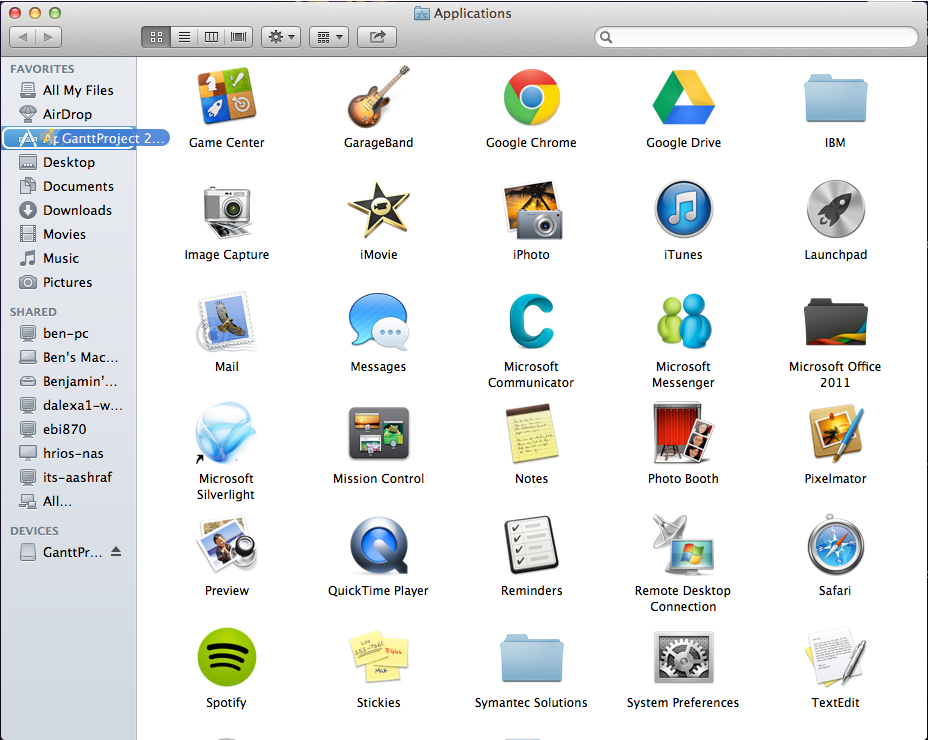Viewport: 928px width, 740px height.
Task: Eject the GanttProject device in sidebar
Action: tap(116, 552)
